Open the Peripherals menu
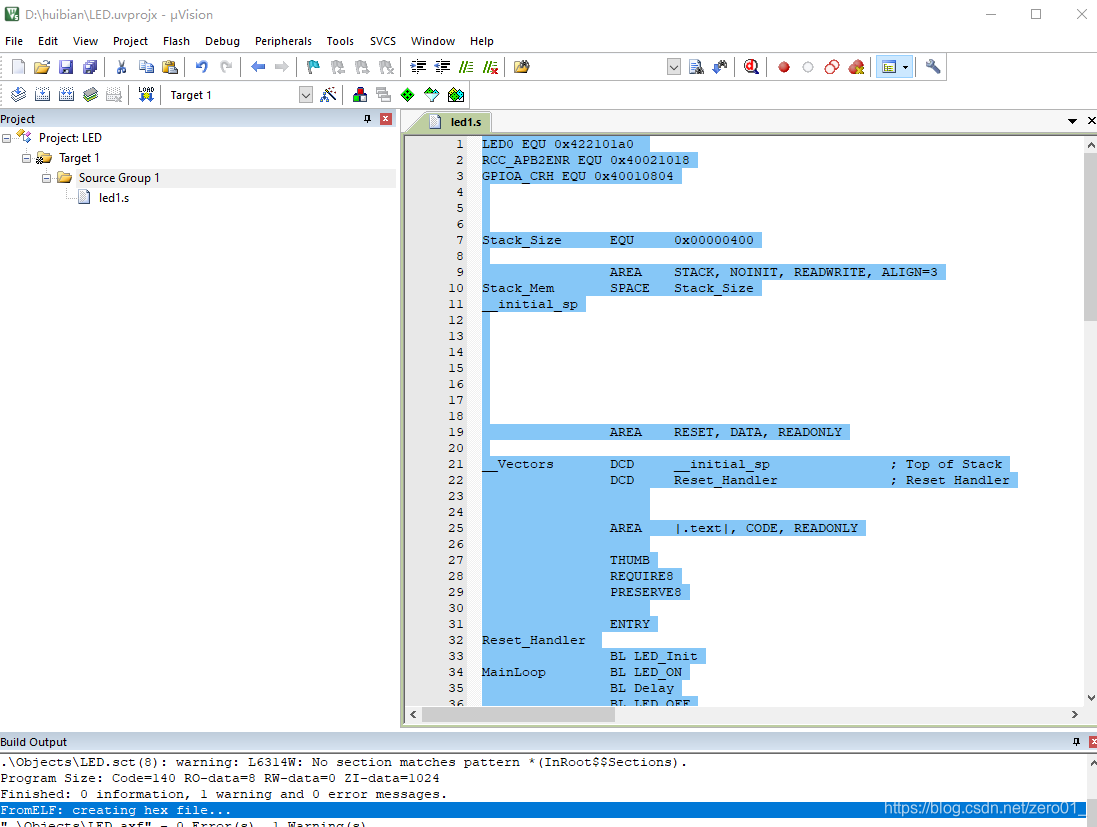 (283, 41)
